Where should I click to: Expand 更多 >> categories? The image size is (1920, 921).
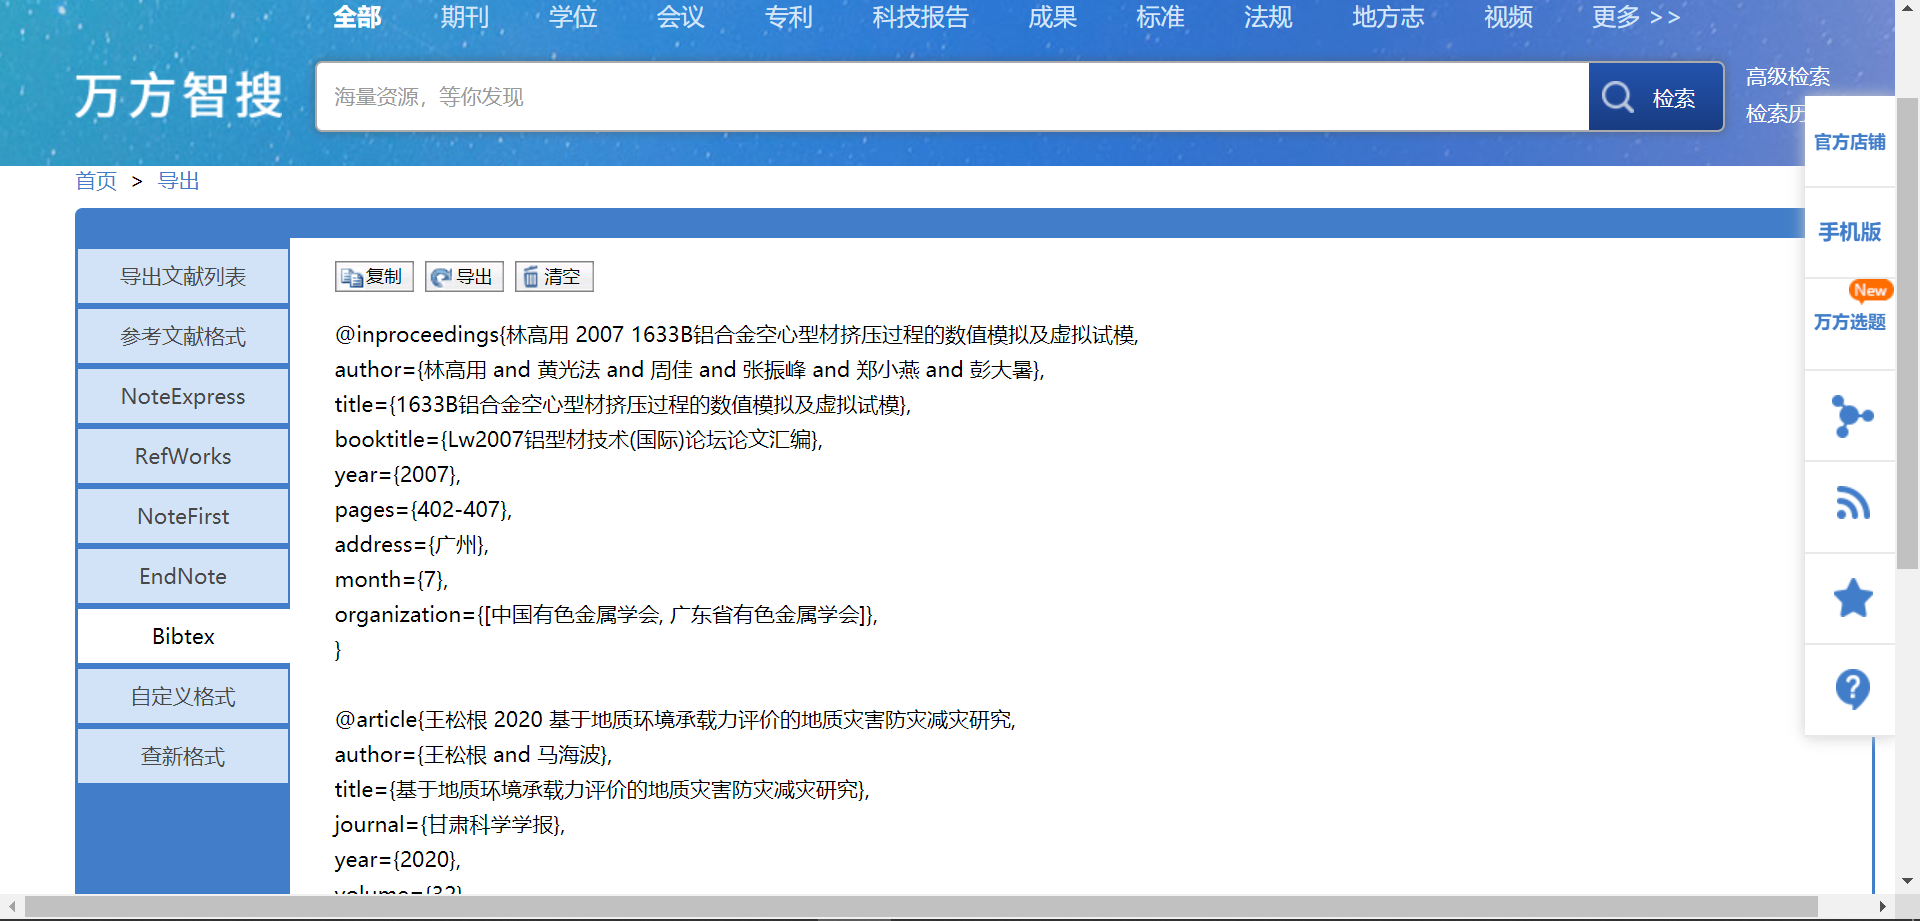1637,17
